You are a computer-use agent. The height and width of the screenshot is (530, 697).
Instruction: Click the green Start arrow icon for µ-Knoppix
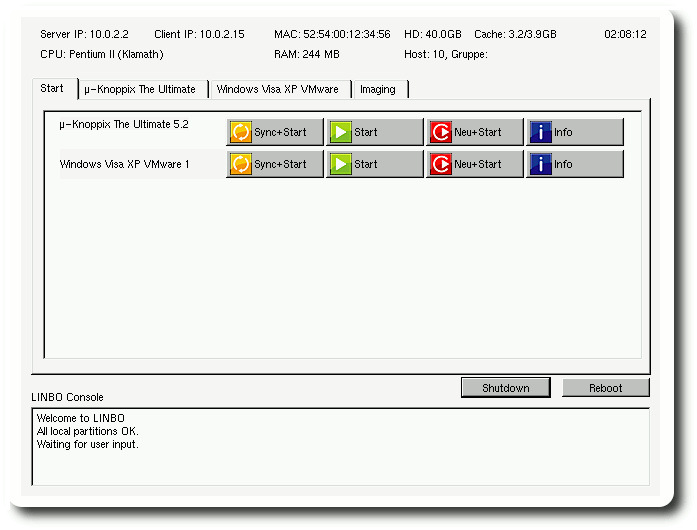(x=341, y=132)
